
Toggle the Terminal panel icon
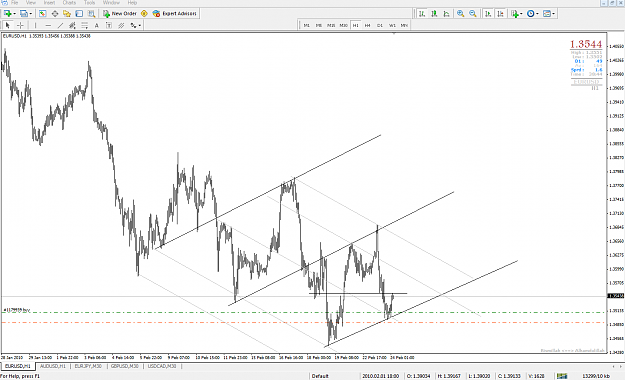click(79, 14)
